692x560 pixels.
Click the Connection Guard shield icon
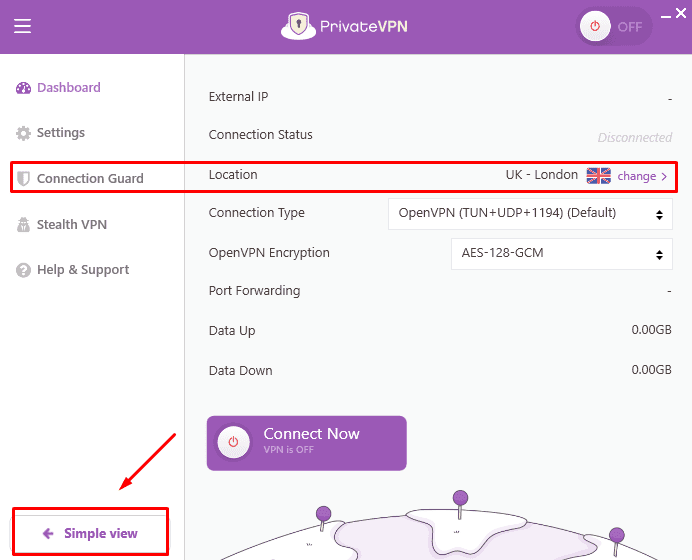click(24, 179)
